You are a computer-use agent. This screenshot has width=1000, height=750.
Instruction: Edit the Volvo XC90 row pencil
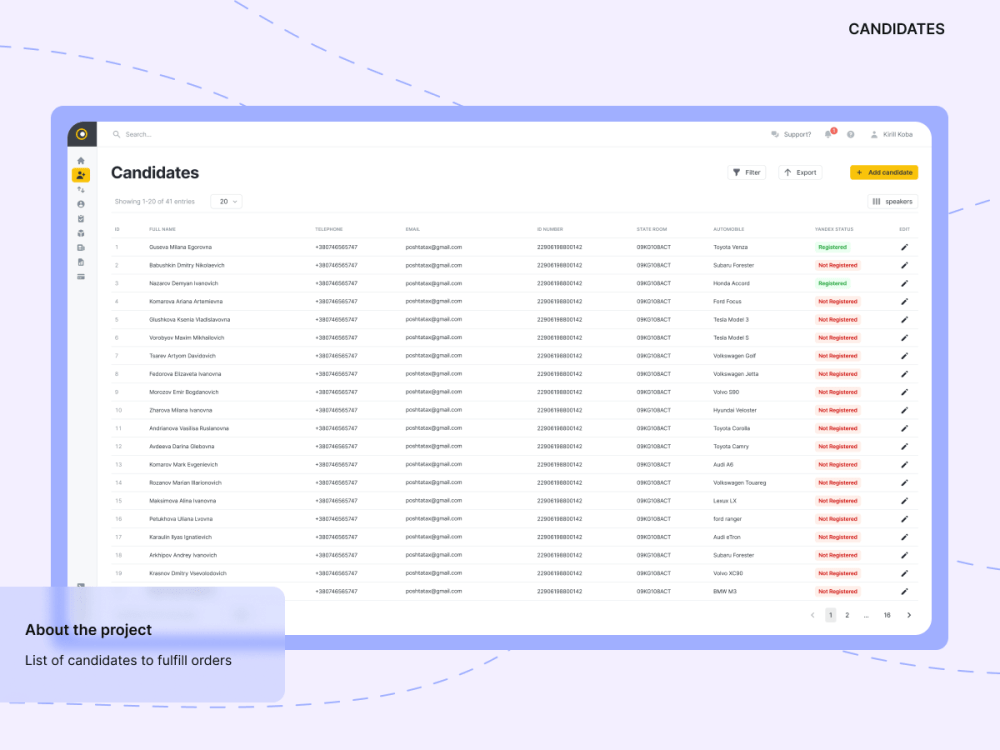pyautogui.click(x=904, y=573)
